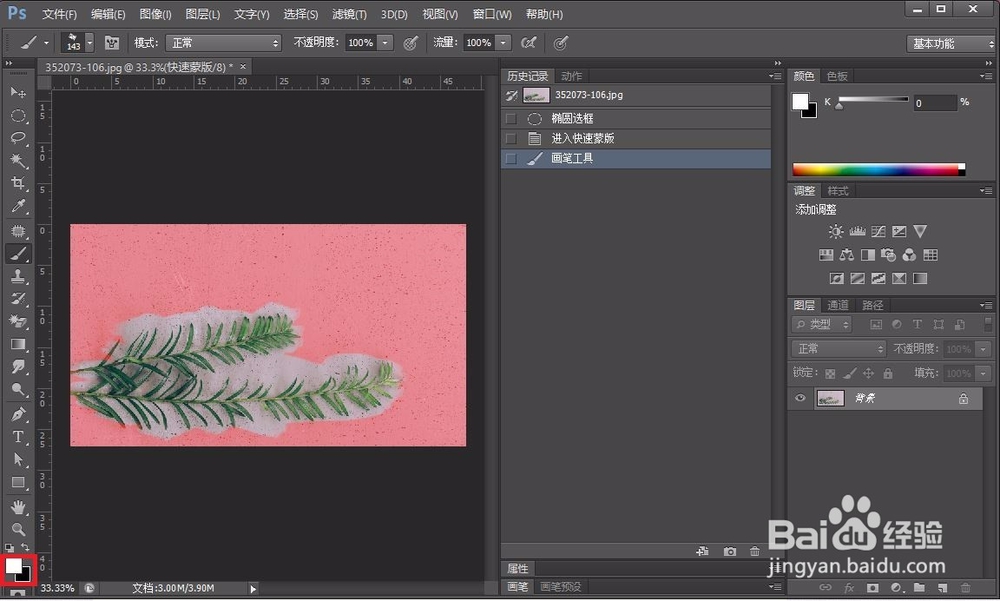The height and width of the screenshot is (601, 1000).
Task: Add a Color Balance adjustment
Action: tap(846, 255)
